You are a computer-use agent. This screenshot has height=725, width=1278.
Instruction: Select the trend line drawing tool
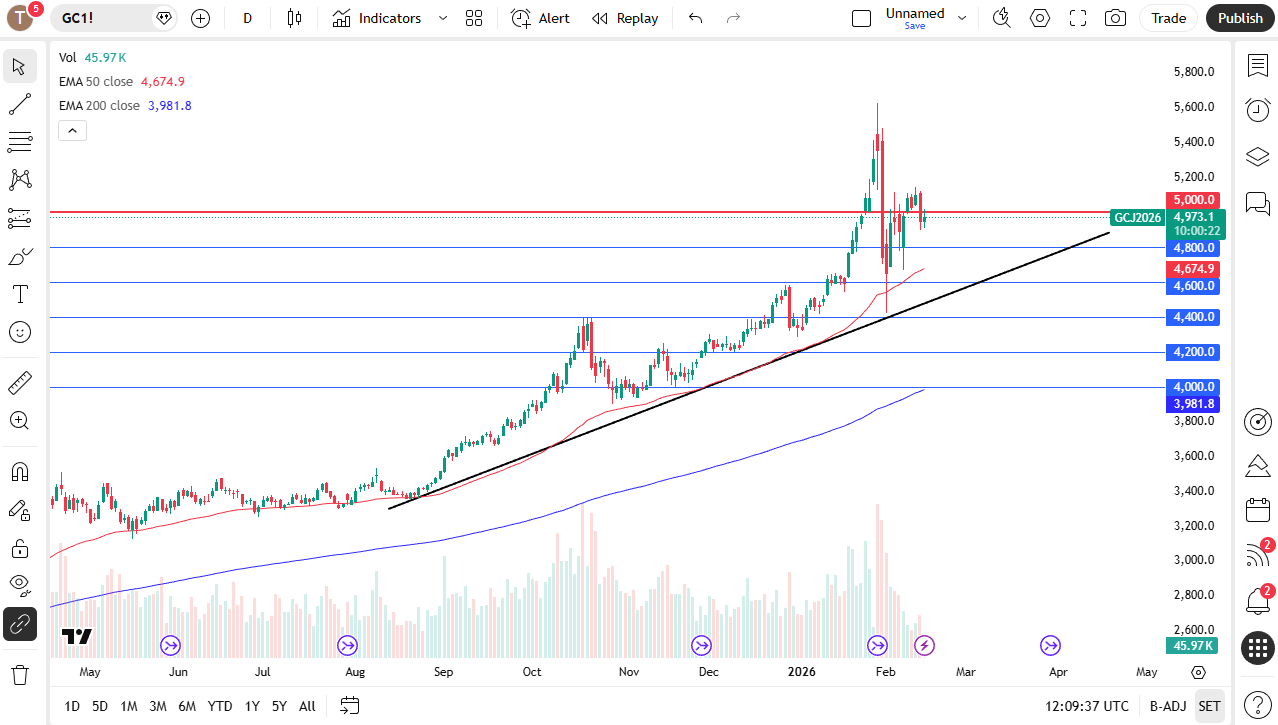tap(19, 104)
